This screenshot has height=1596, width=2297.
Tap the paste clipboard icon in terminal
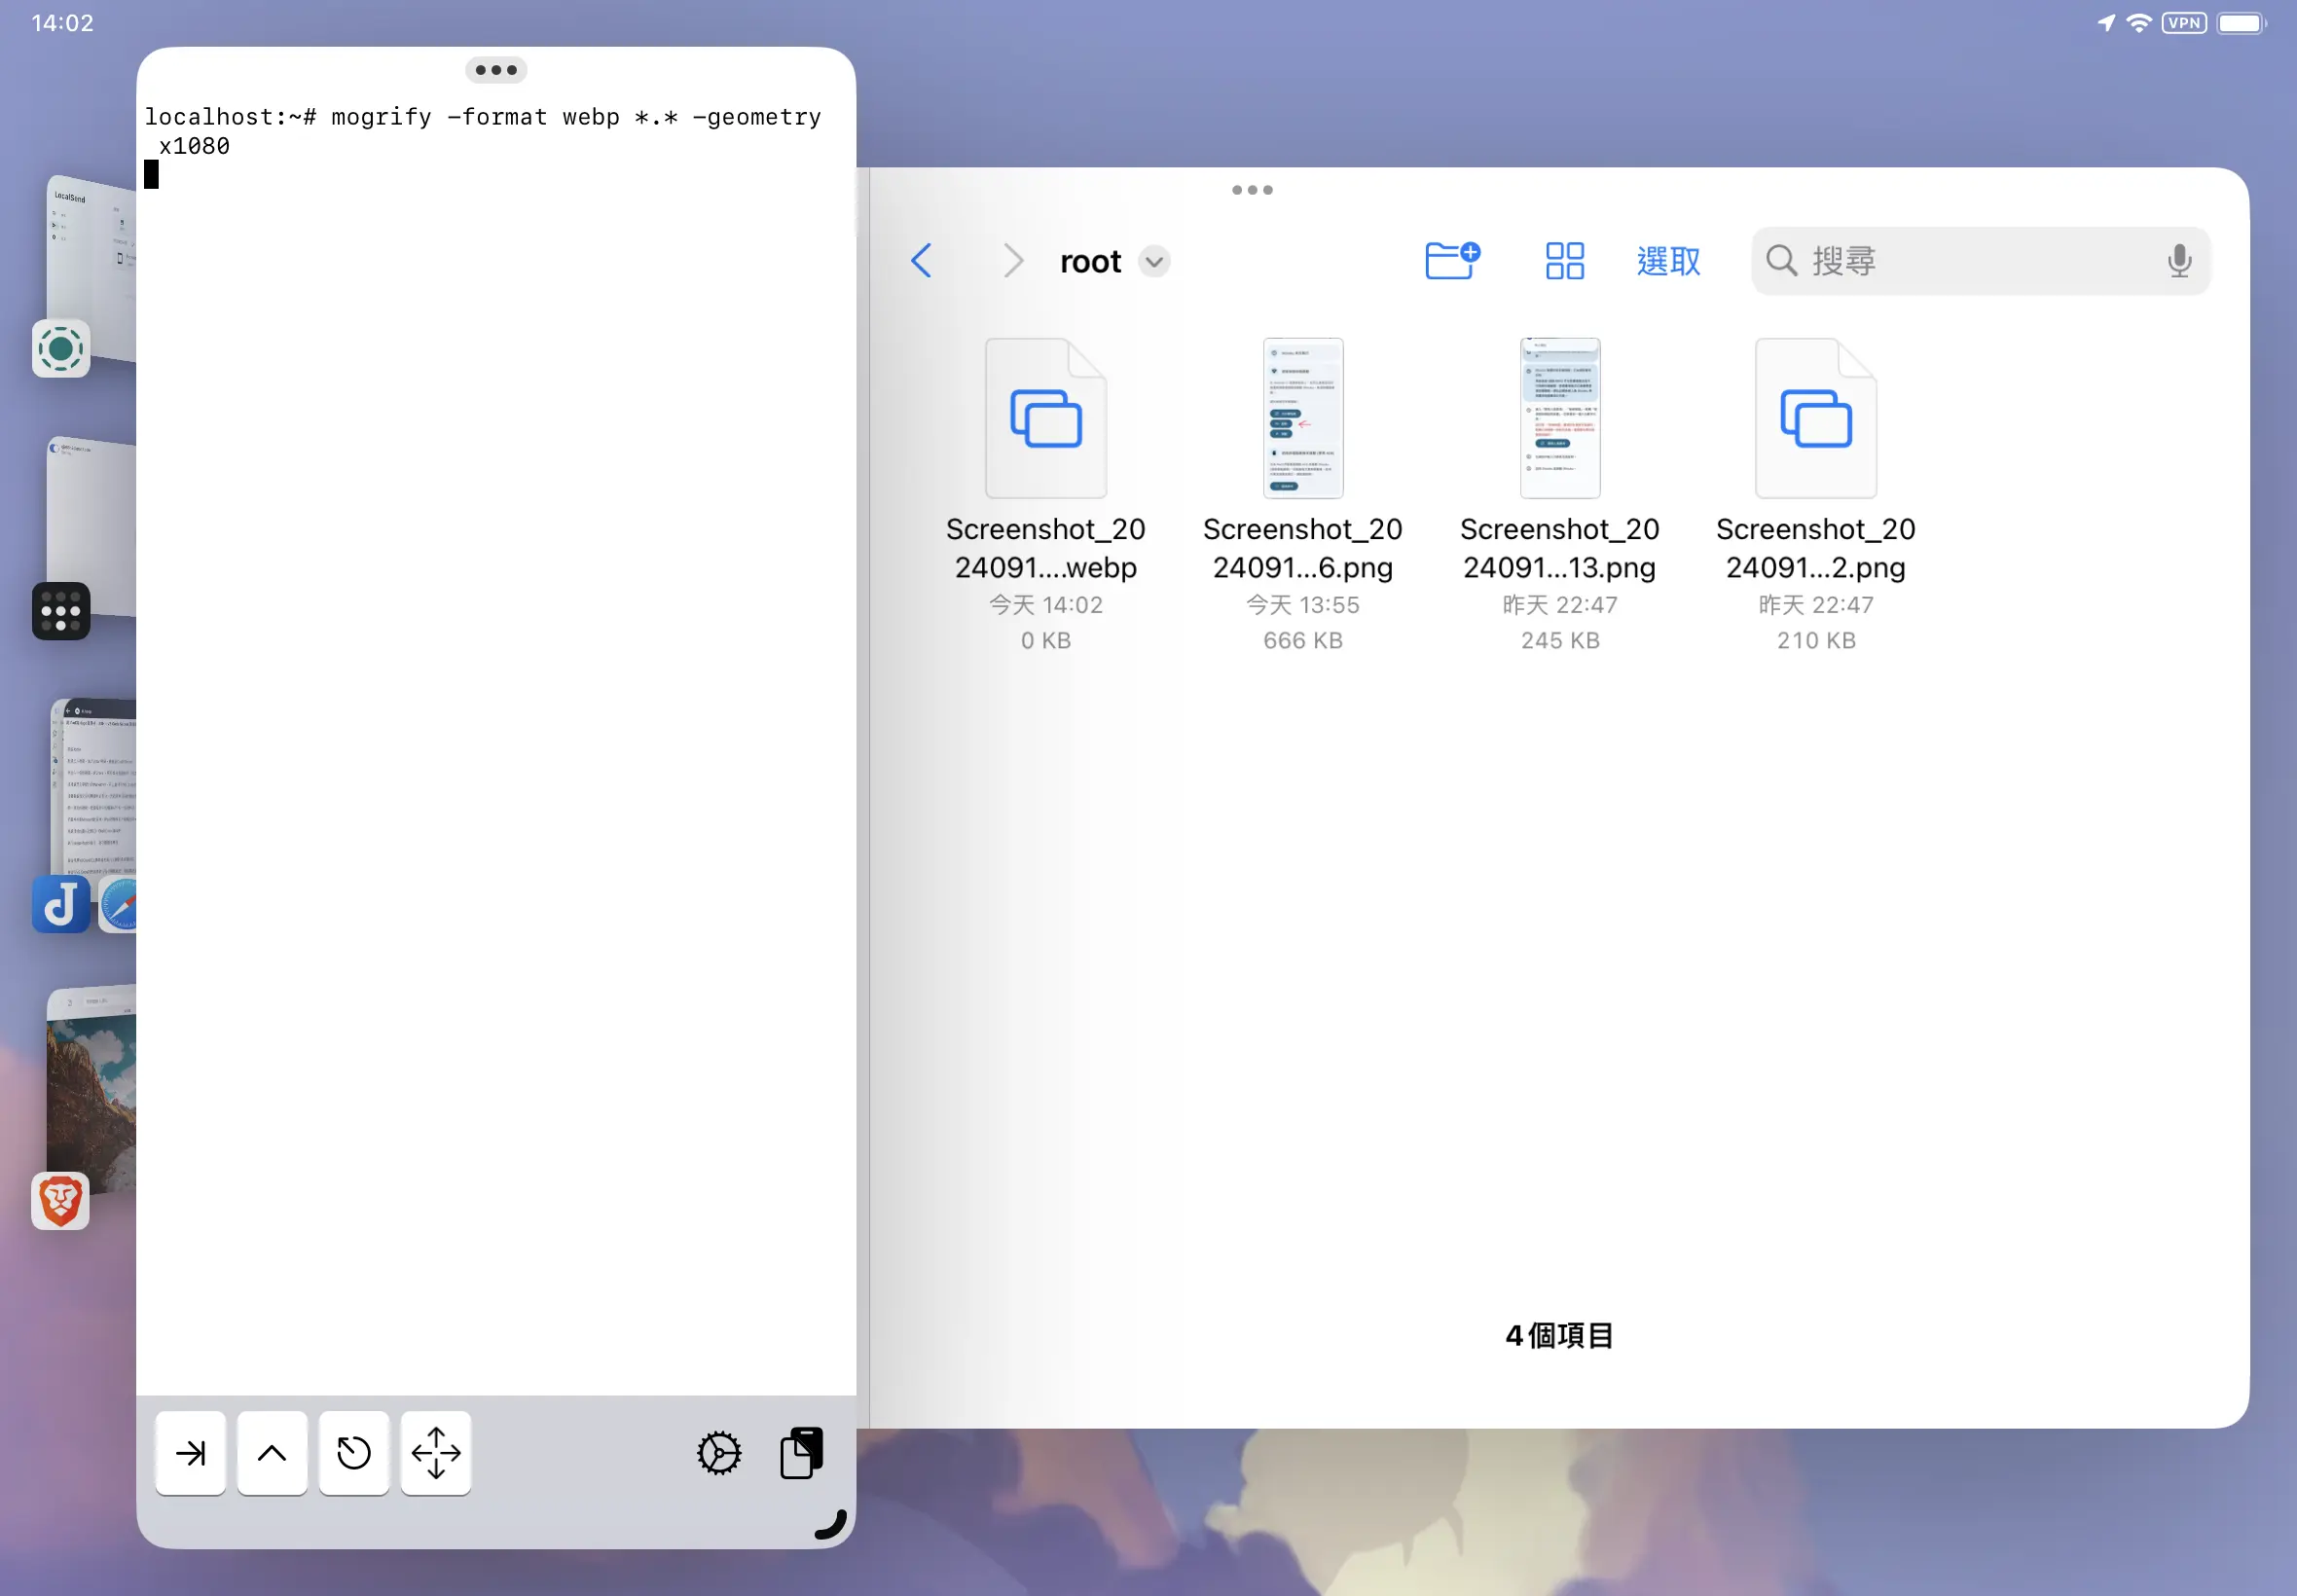[801, 1453]
